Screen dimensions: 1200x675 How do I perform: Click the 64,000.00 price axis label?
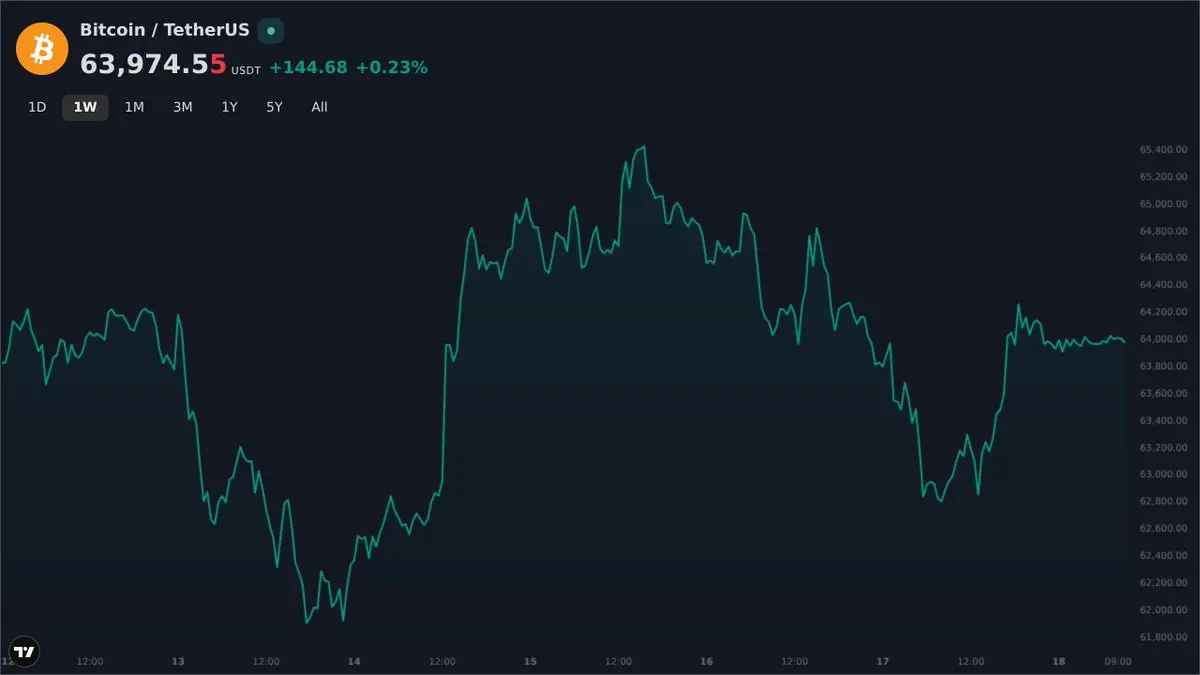(1163, 339)
